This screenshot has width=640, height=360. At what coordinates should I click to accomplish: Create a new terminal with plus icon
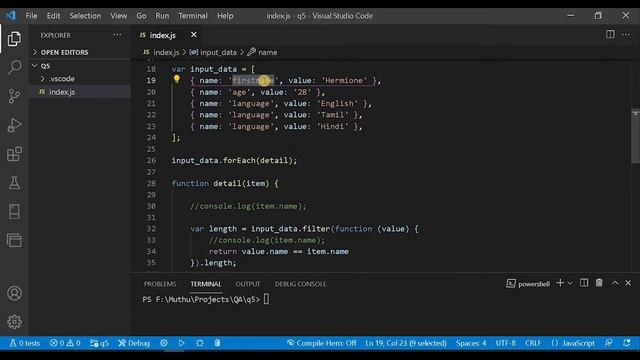click(x=560, y=283)
